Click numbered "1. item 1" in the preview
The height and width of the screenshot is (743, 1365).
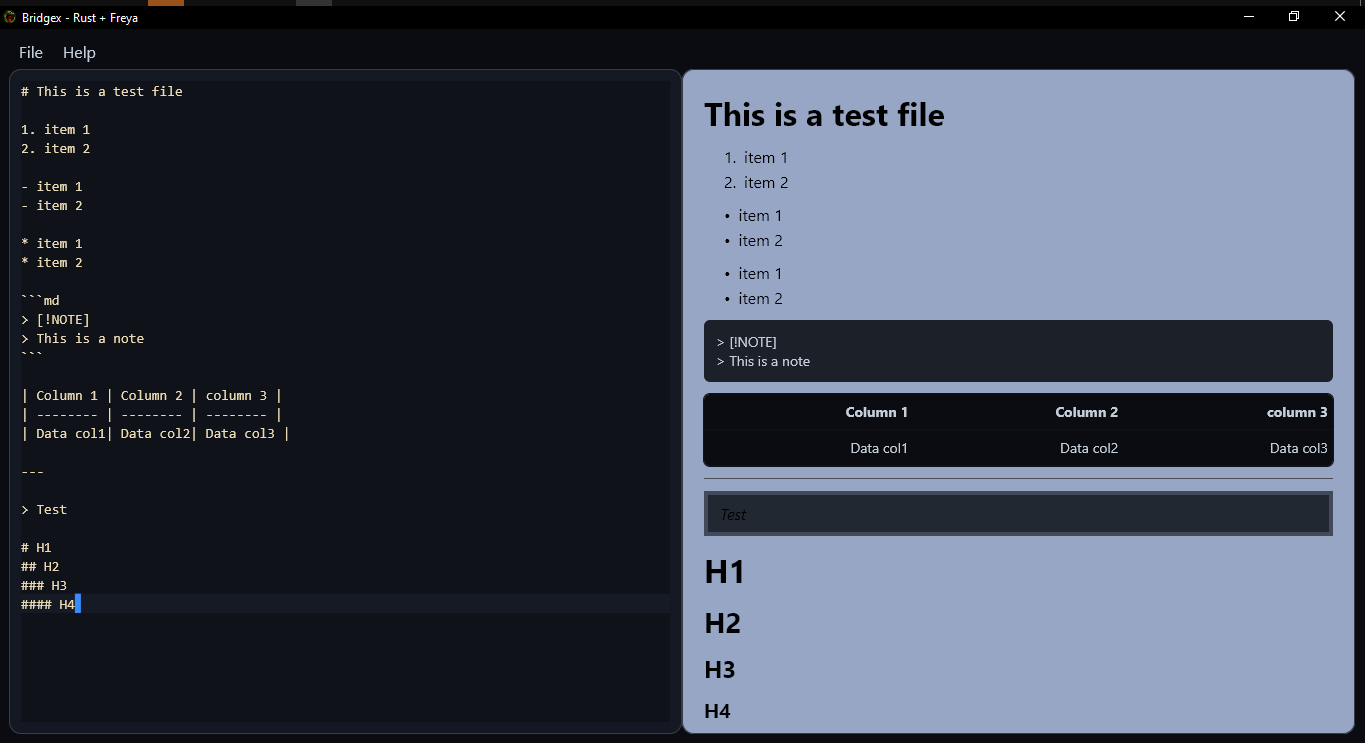coord(756,158)
